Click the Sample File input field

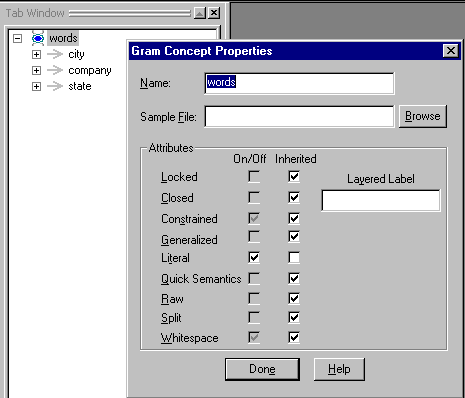click(x=299, y=116)
